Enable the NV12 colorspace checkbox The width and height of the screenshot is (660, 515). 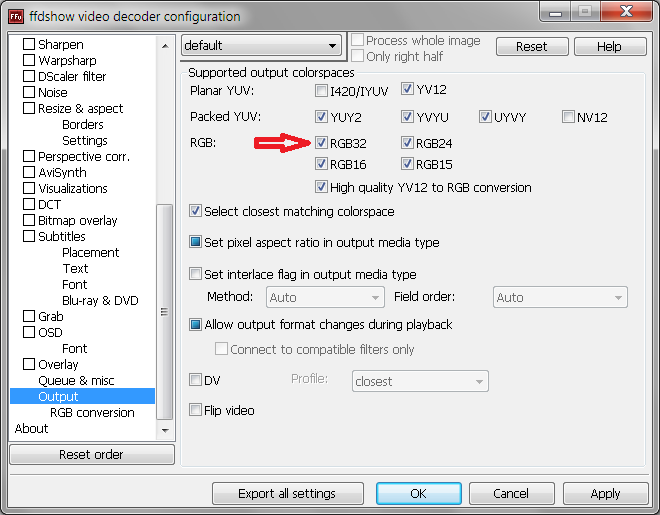[568, 117]
